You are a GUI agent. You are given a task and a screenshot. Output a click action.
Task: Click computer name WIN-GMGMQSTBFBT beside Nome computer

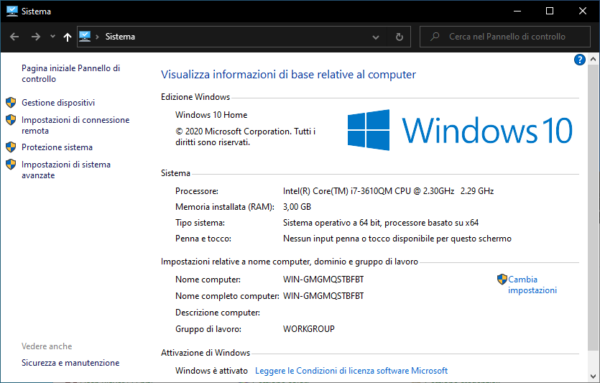click(x=323, y=280)
